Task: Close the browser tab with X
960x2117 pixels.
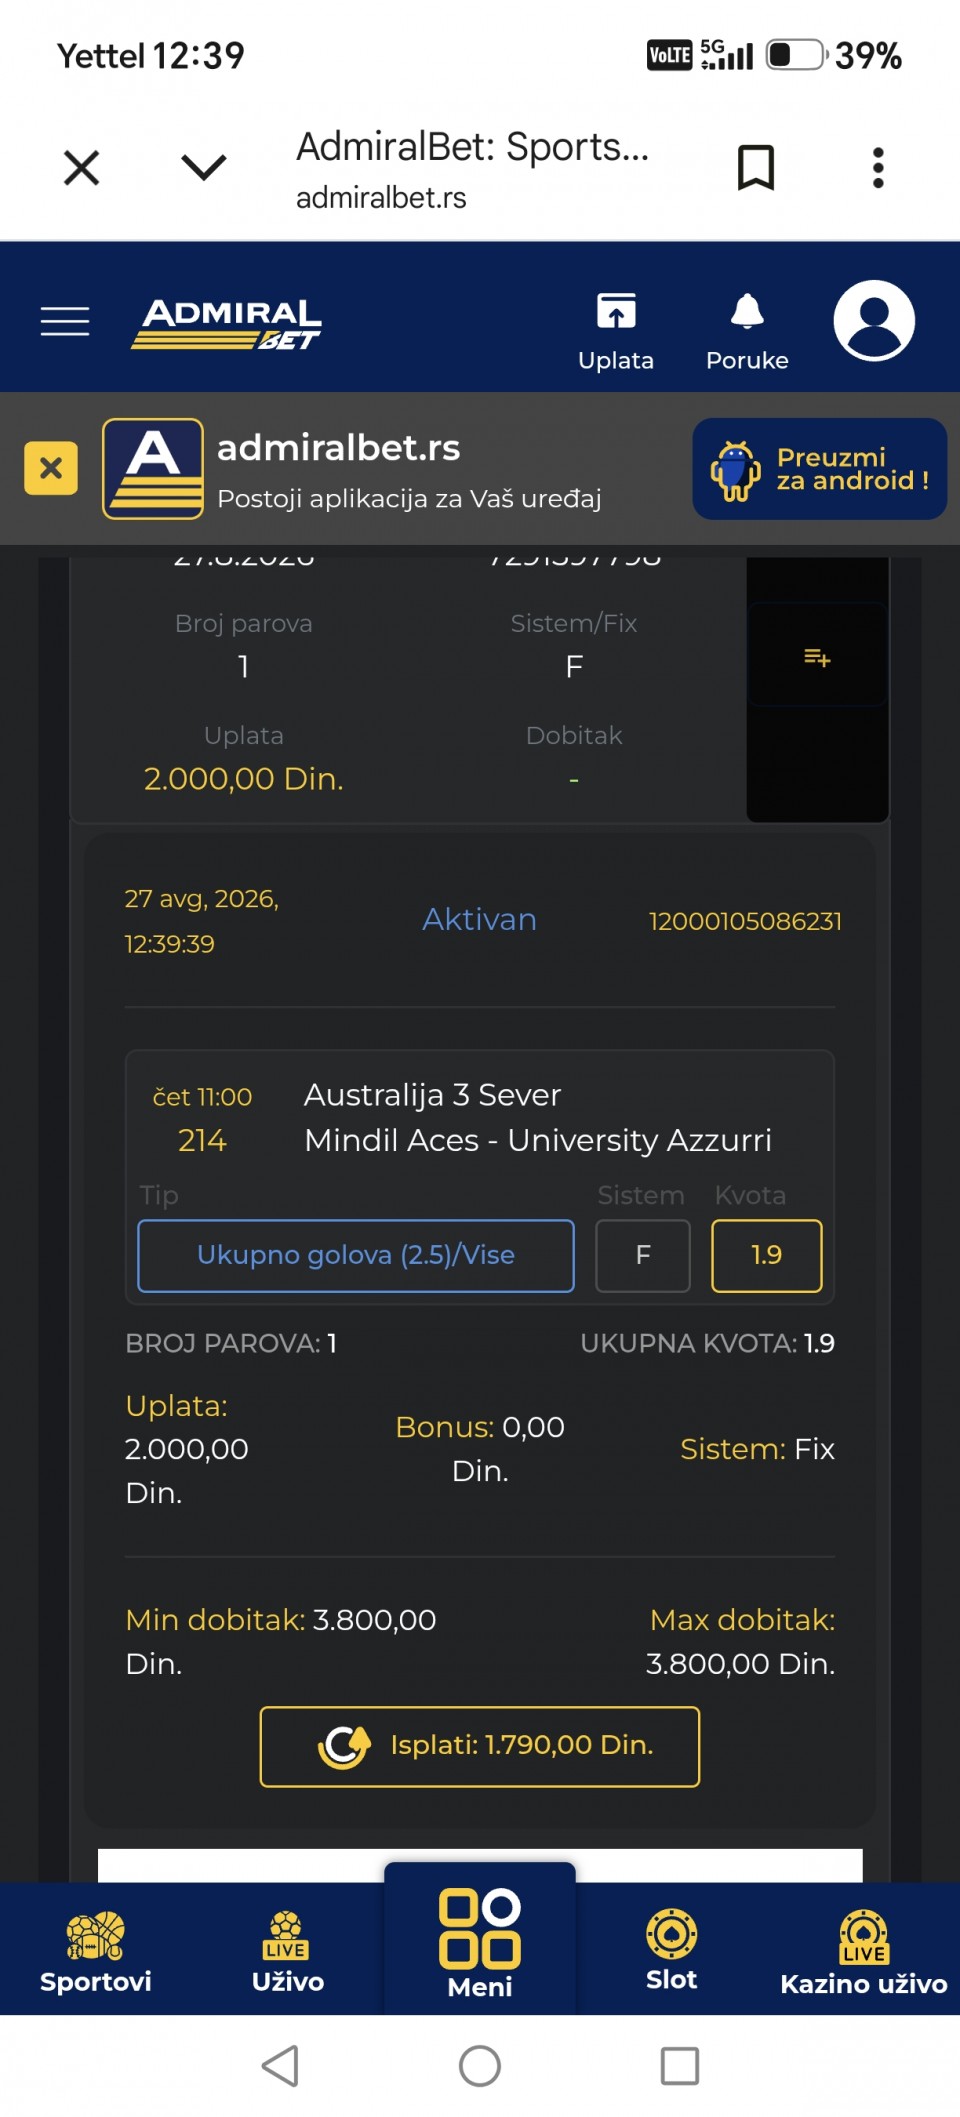Action: pyautogui.click(x=82, y=167)
